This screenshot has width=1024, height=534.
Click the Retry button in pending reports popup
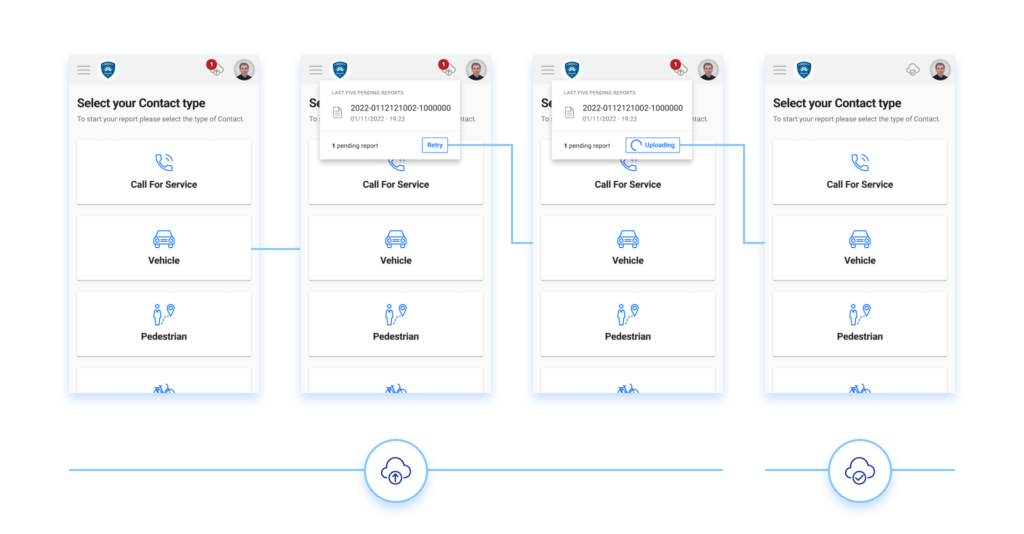pos(435,145)
